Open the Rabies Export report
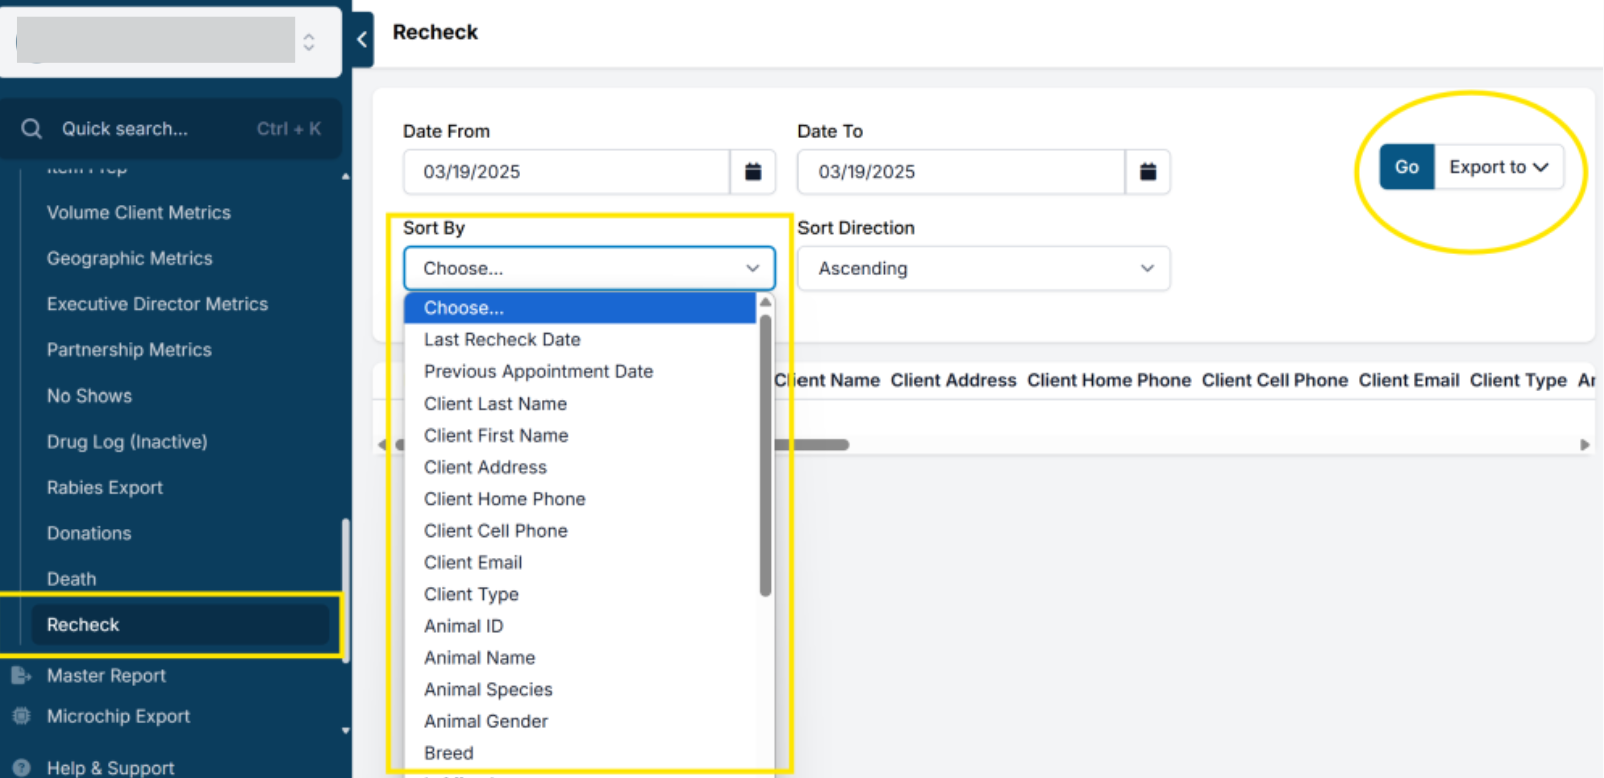 click(x=105, y=488)
